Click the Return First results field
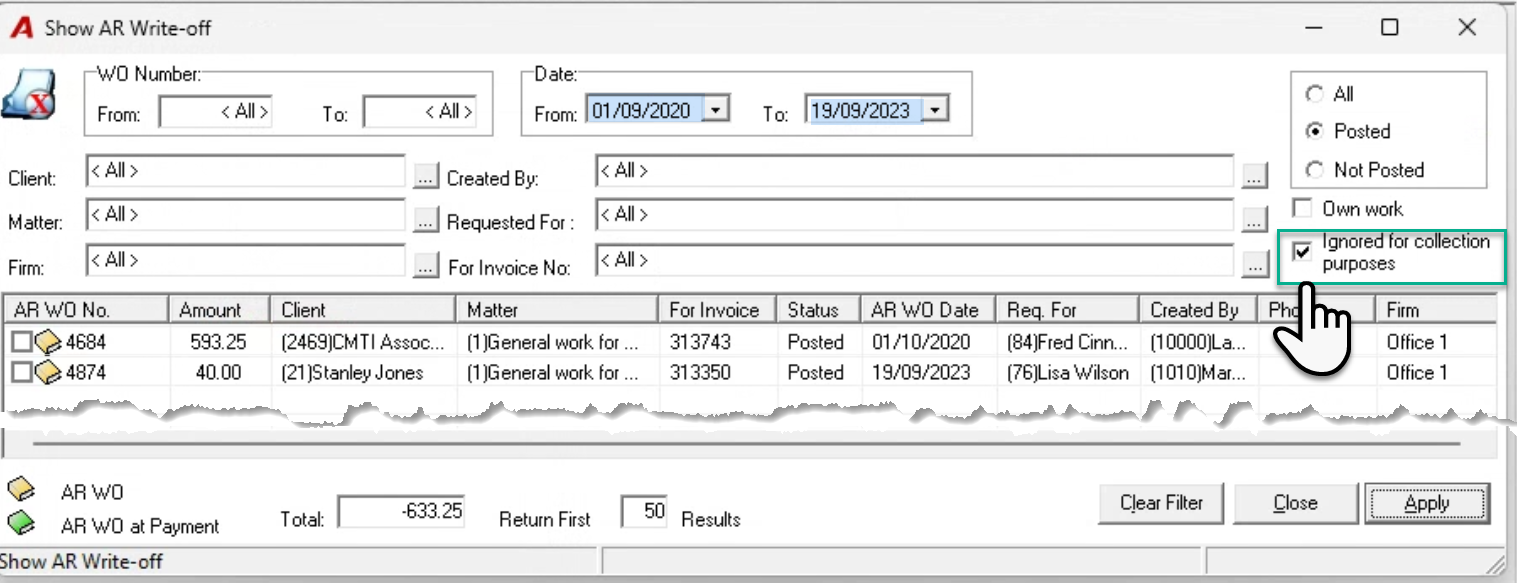1517x585 pixels. pos(645,512)
